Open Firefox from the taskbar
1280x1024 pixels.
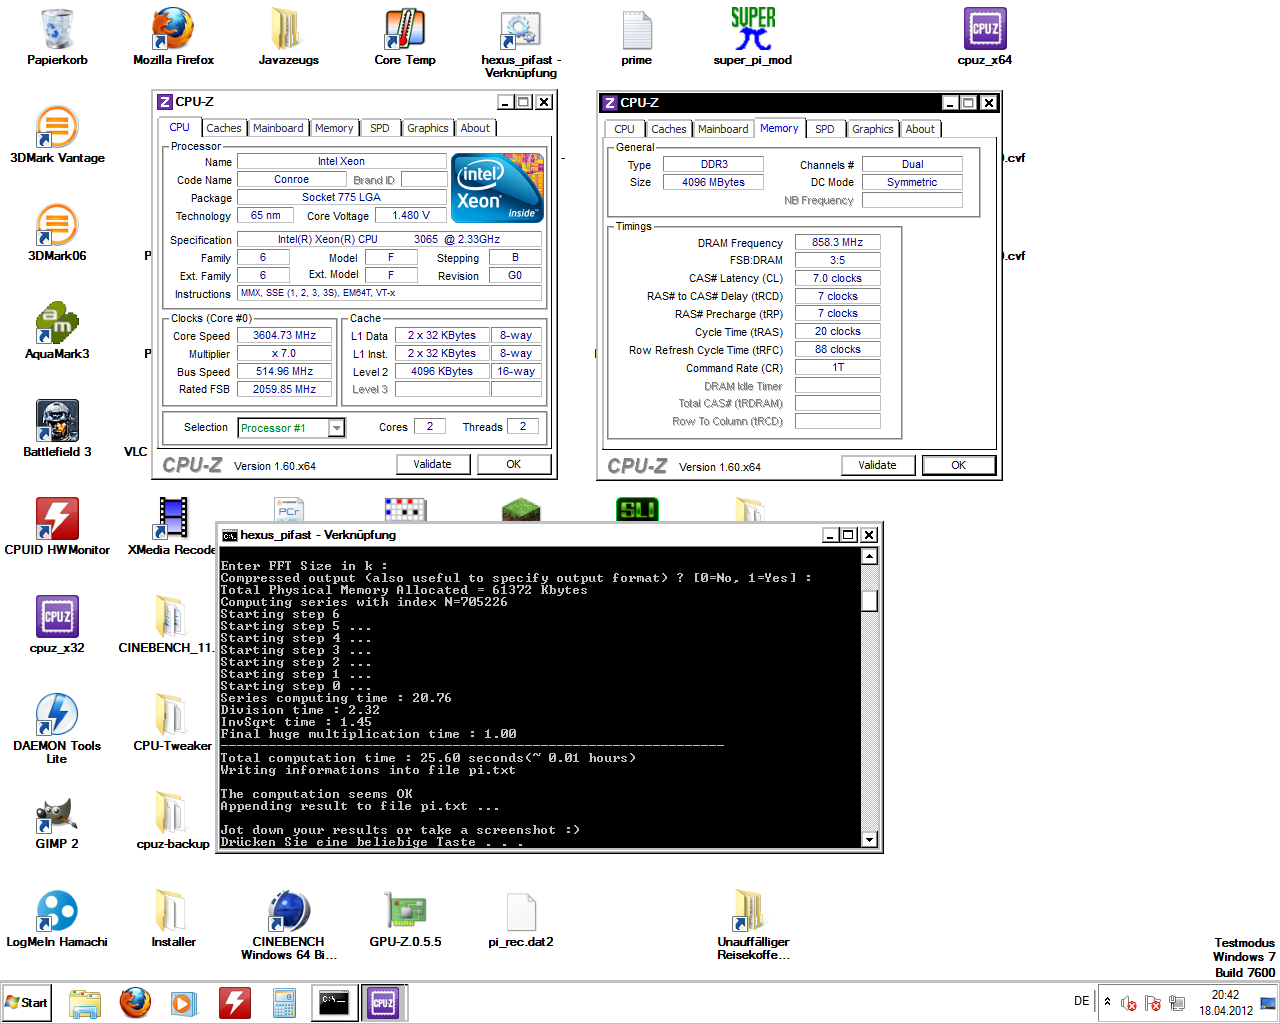[x=135, y=1003]
